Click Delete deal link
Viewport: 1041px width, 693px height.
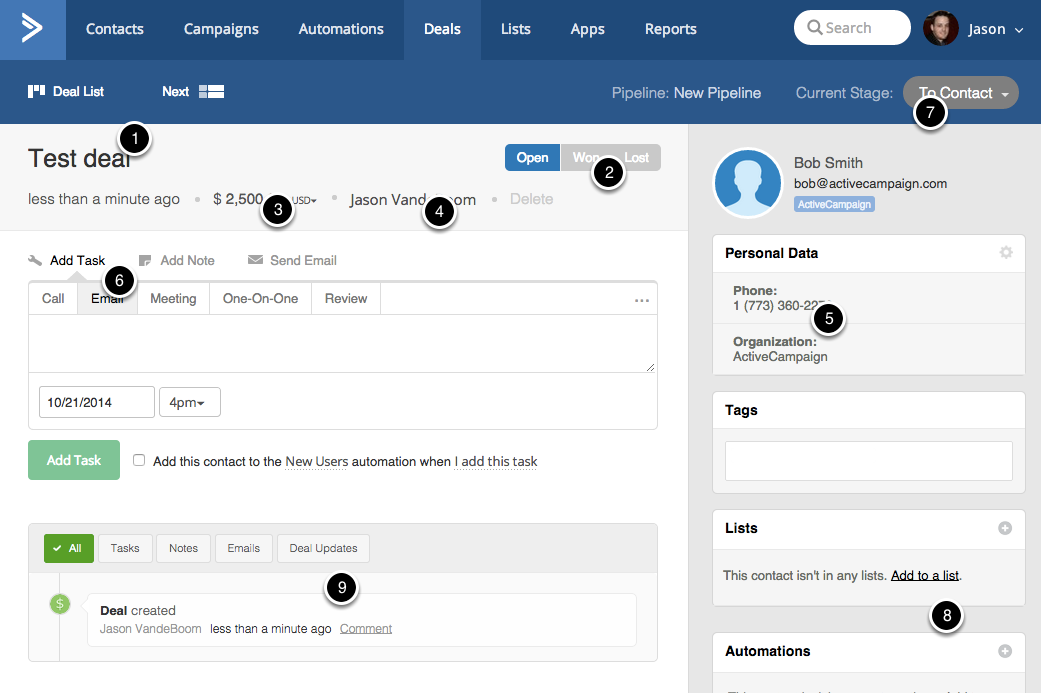click(531, 199)
